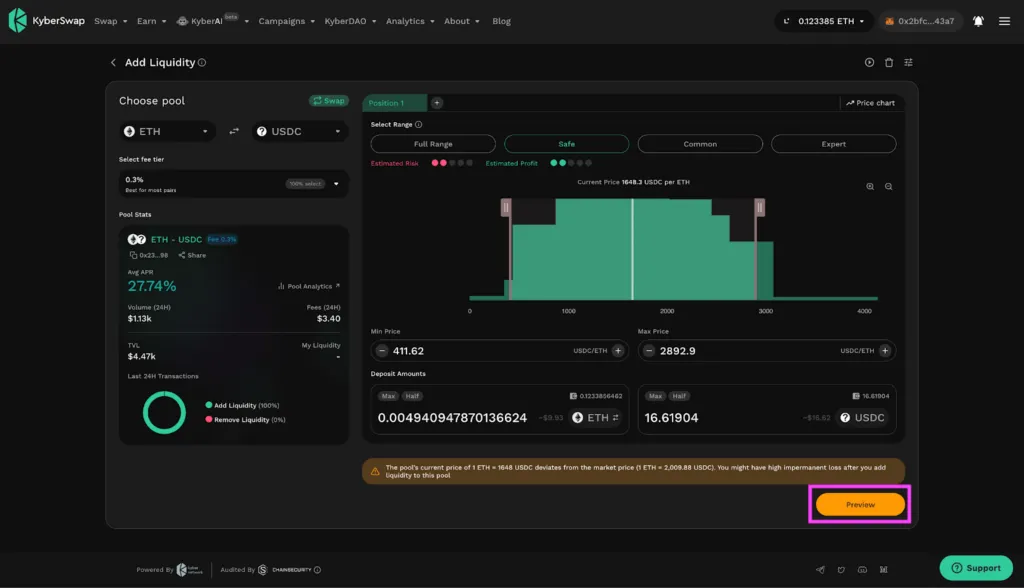Viewport: 1024px width, 588px height.
Task: Open the 0.3% fee tier dropdown
Action: point(233,184)
